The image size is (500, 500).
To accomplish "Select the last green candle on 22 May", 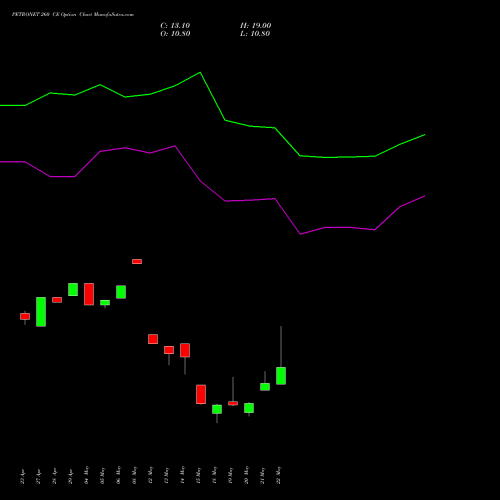I will pos(281,376).
